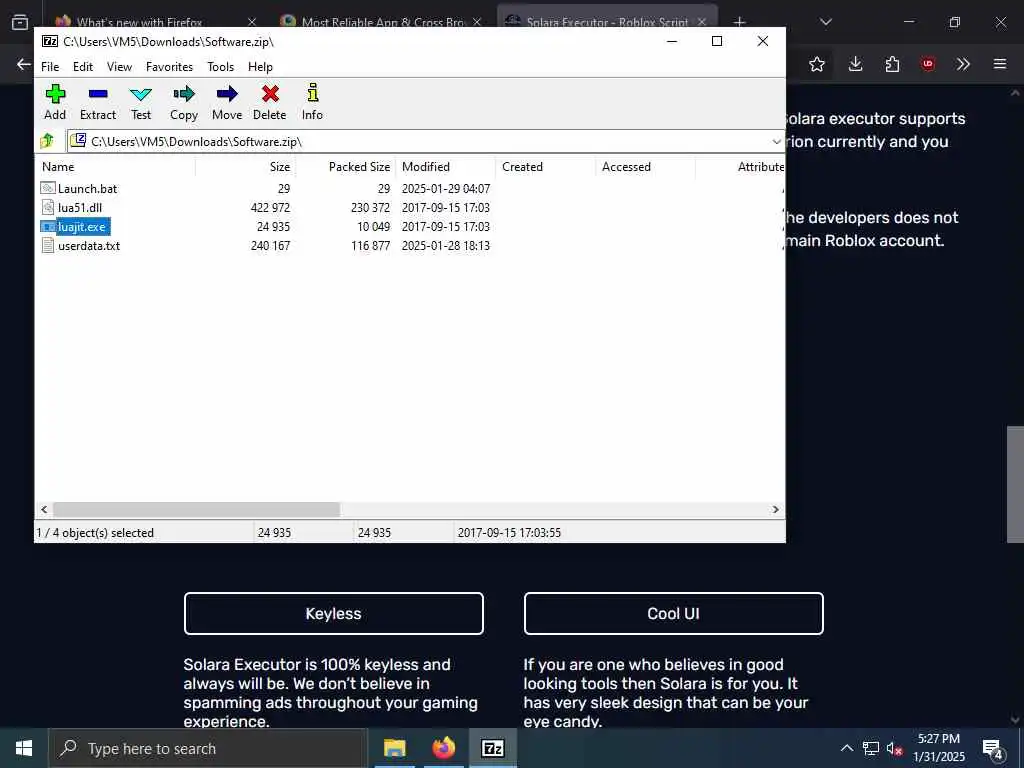Click the network tray icon

click(x=871, y=748)
